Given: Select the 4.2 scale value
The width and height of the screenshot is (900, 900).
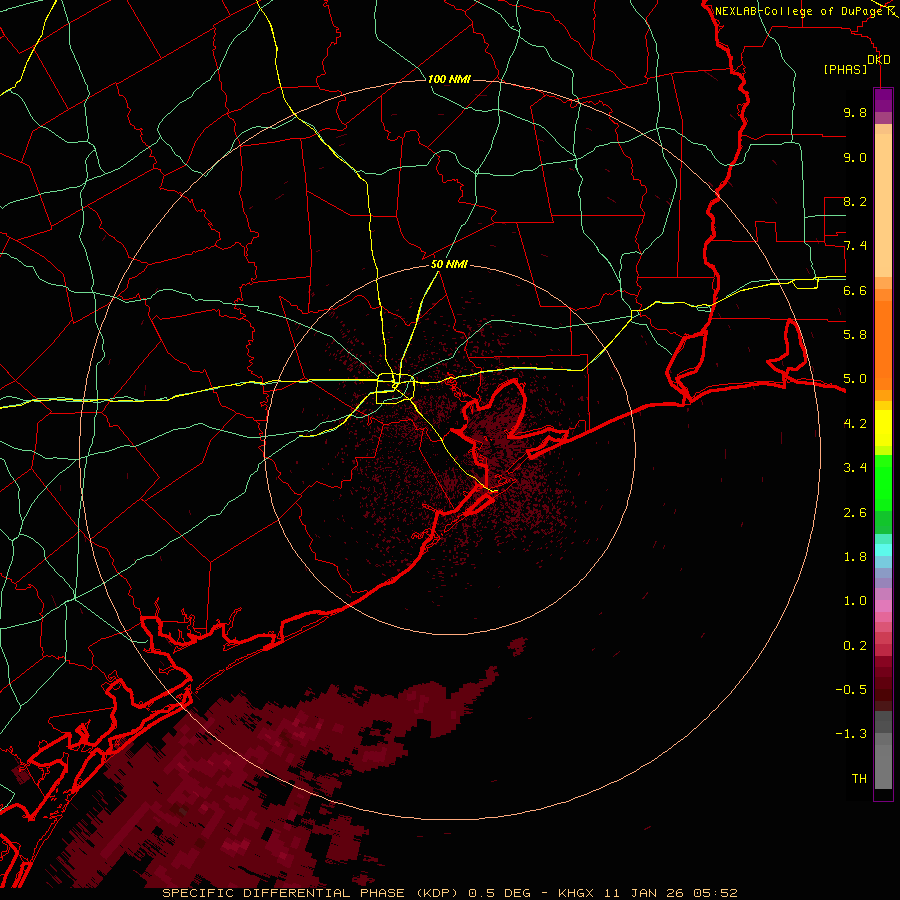Looking at the screenshot, I should coord(855,424).
